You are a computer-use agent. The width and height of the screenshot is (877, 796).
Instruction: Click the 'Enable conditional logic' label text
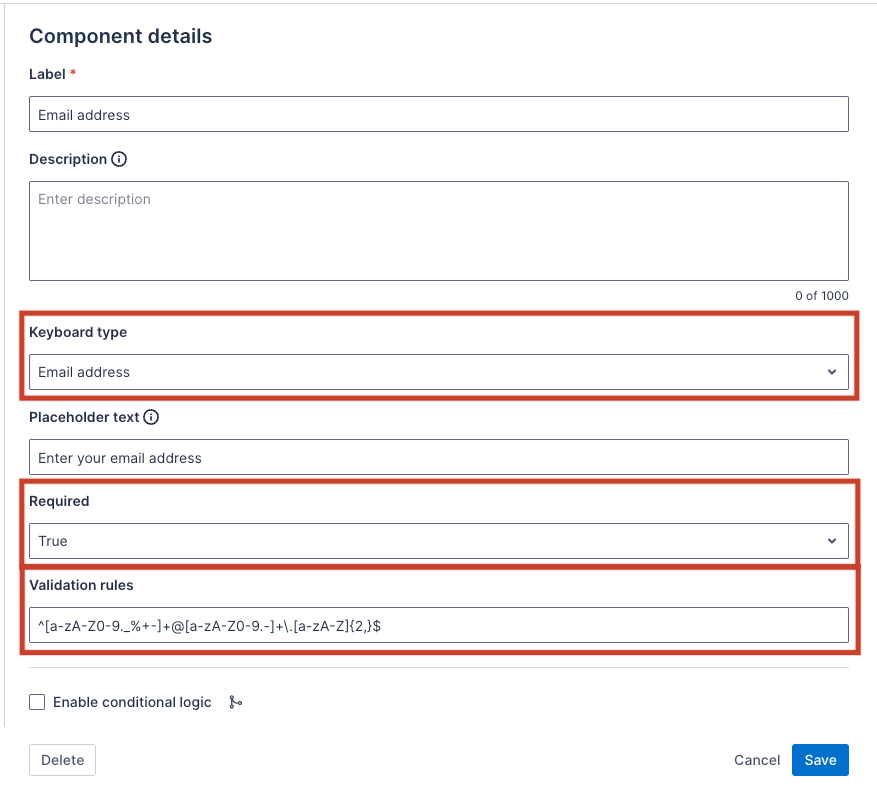[x=132, y=702]
